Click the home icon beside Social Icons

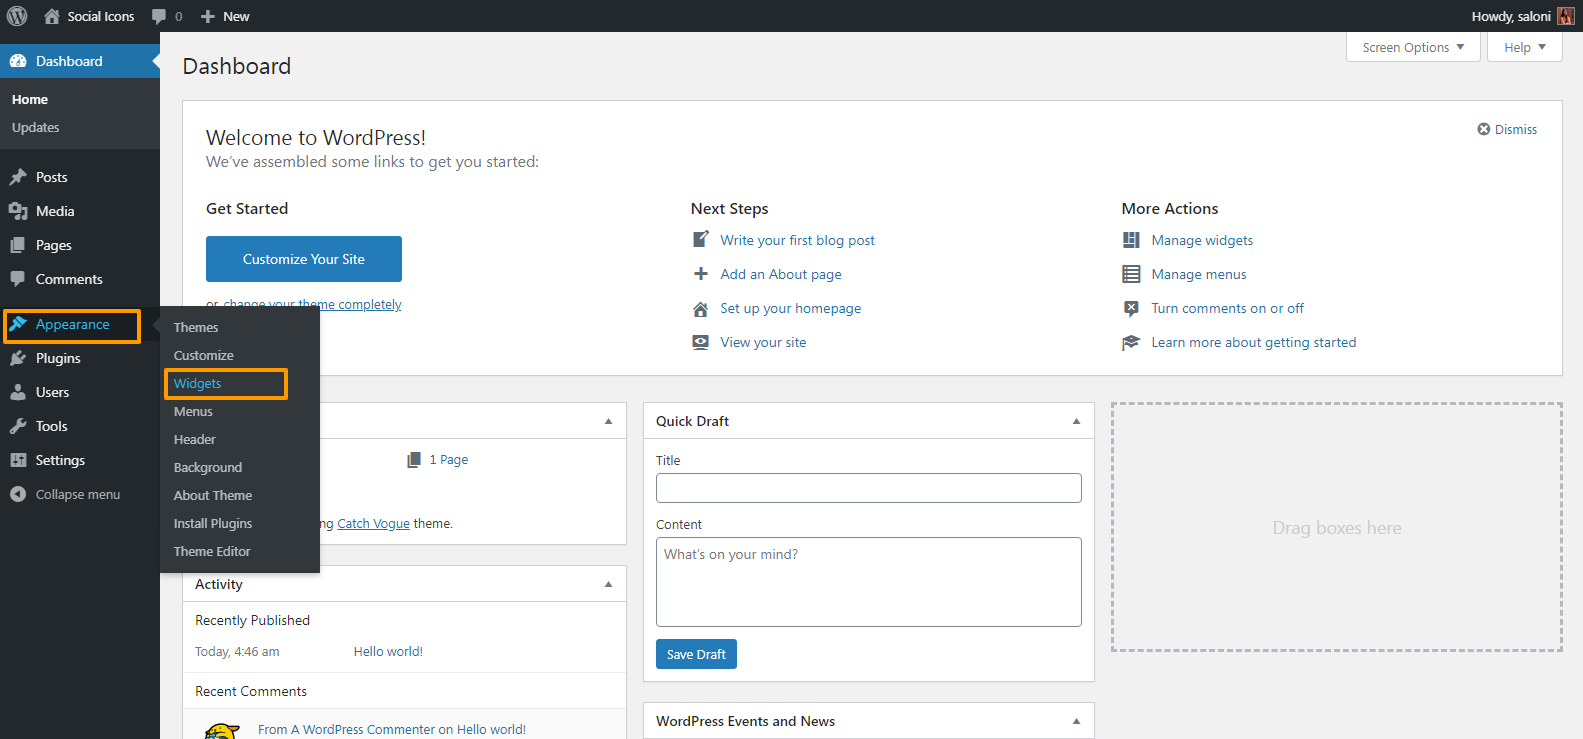coord(52,16)
